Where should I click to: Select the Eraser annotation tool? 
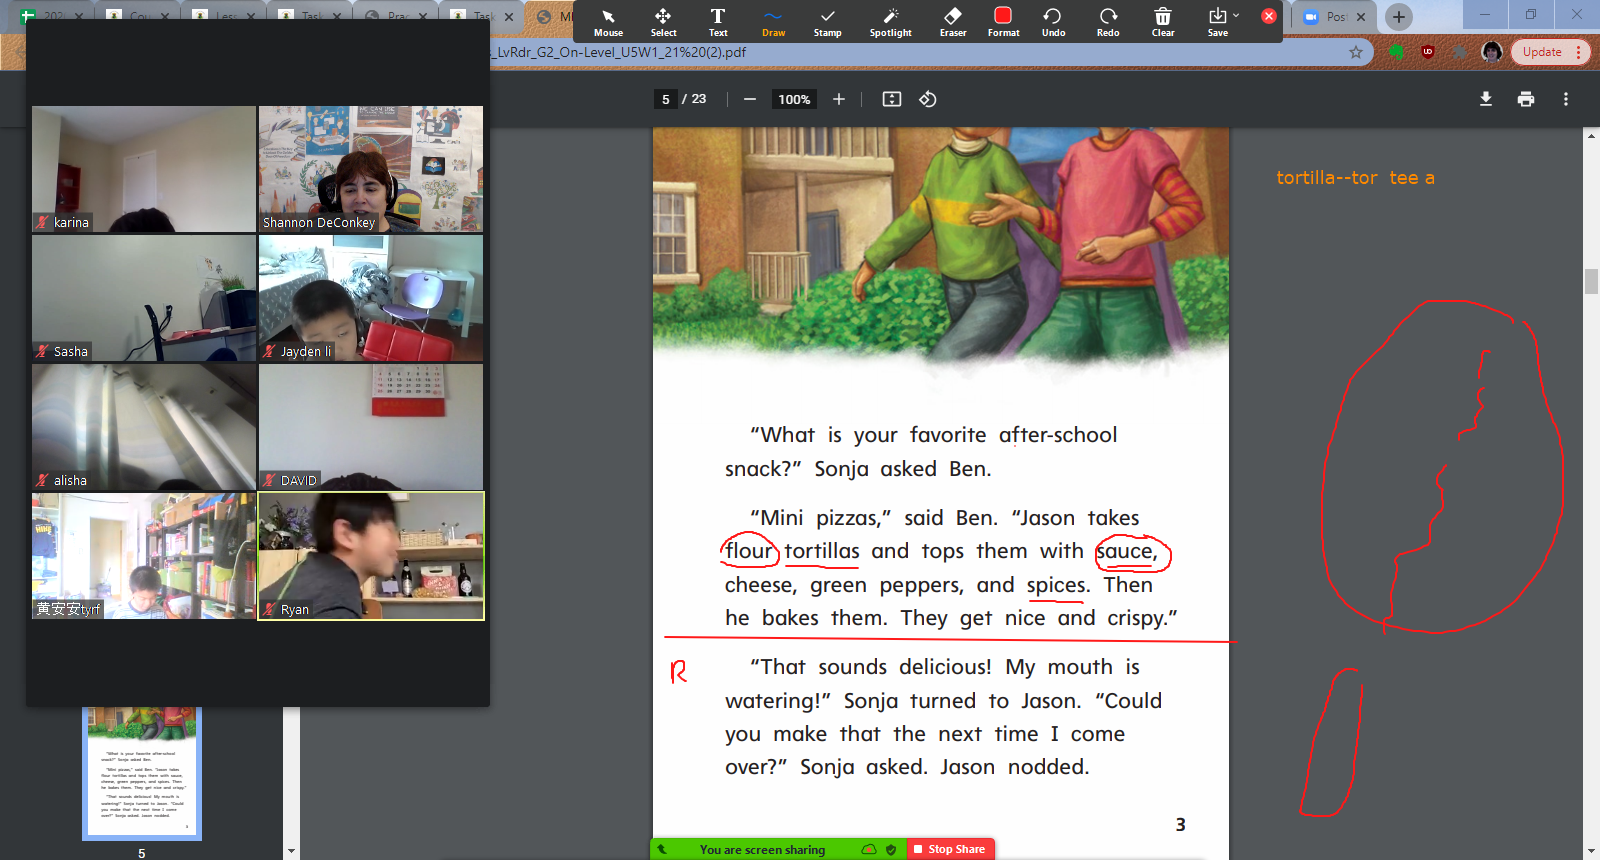tap(953, 22)
